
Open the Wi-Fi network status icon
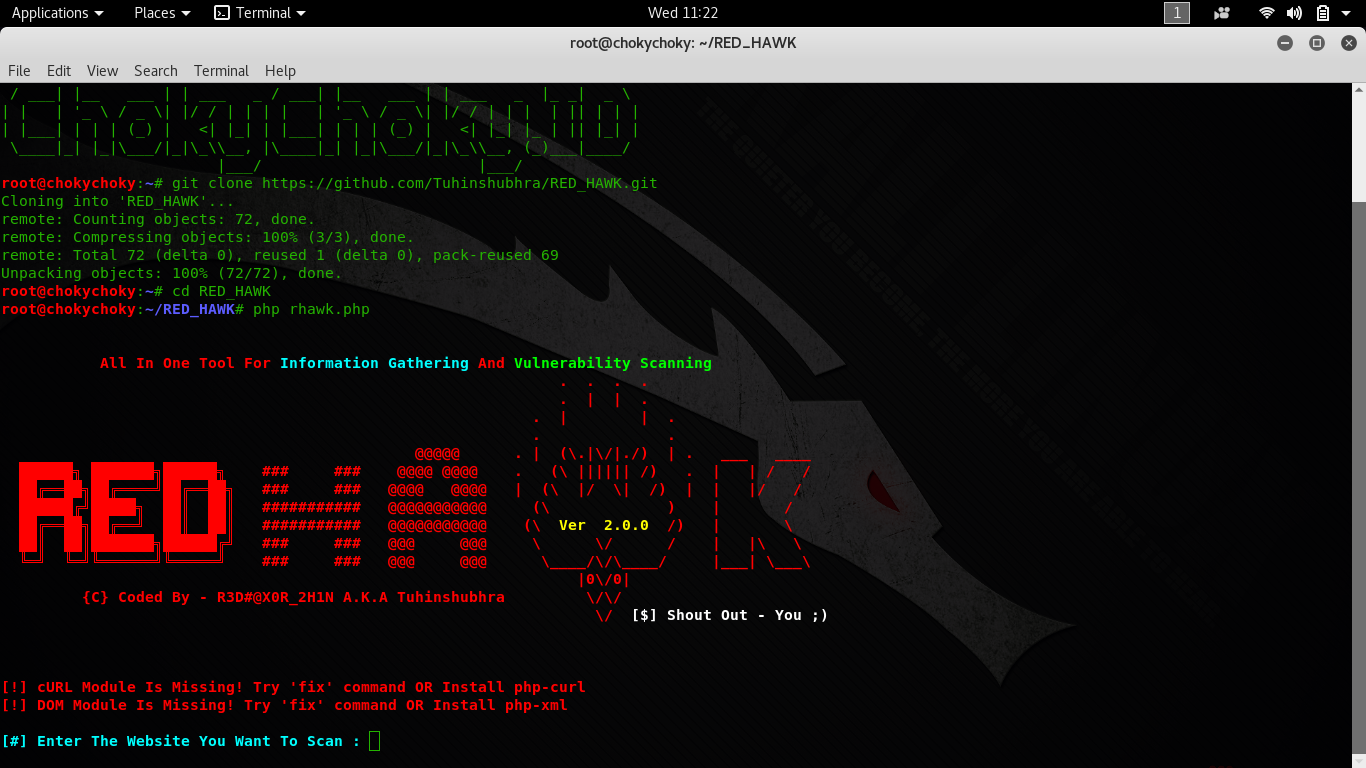(x=1267, y=13)
